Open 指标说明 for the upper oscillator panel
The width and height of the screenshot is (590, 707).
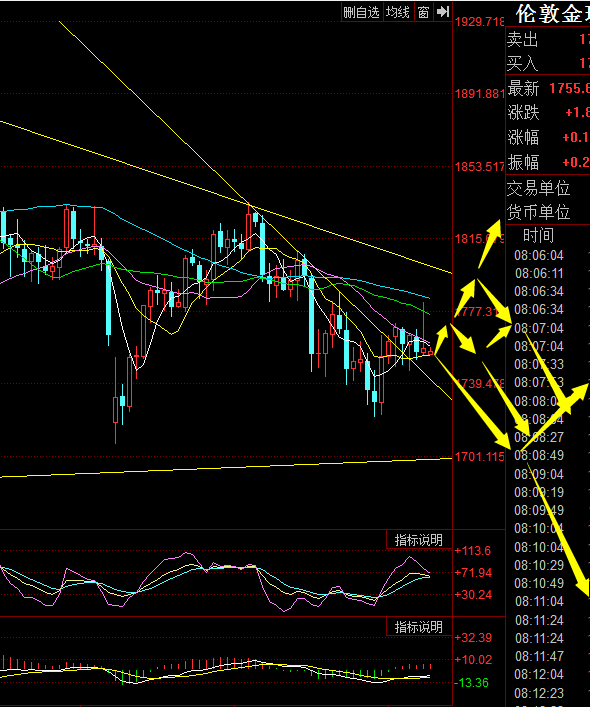pos(419,540)
